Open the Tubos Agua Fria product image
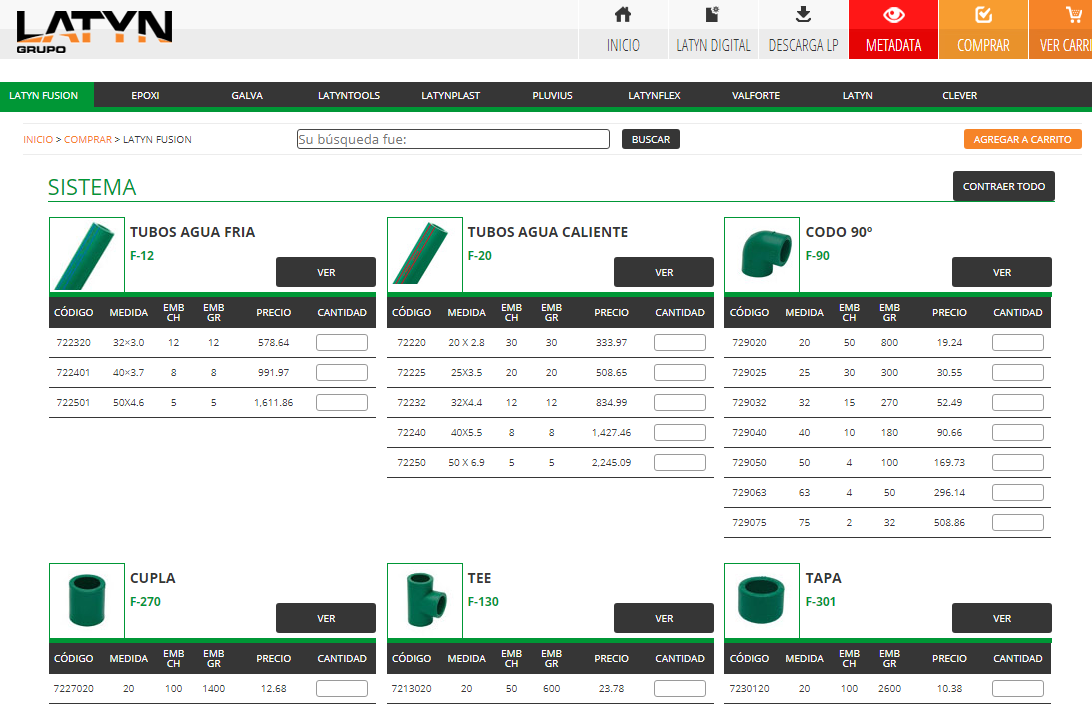The width and height of the screenshot is (1092, 708). (87, 255)
